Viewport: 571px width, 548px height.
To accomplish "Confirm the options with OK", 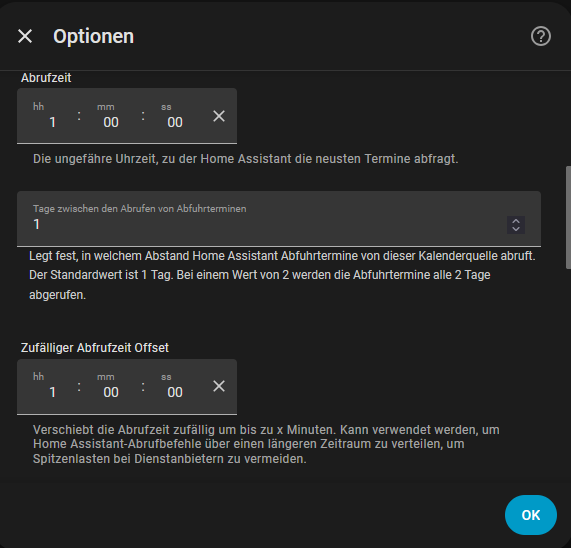I will [x=531, y=515].
